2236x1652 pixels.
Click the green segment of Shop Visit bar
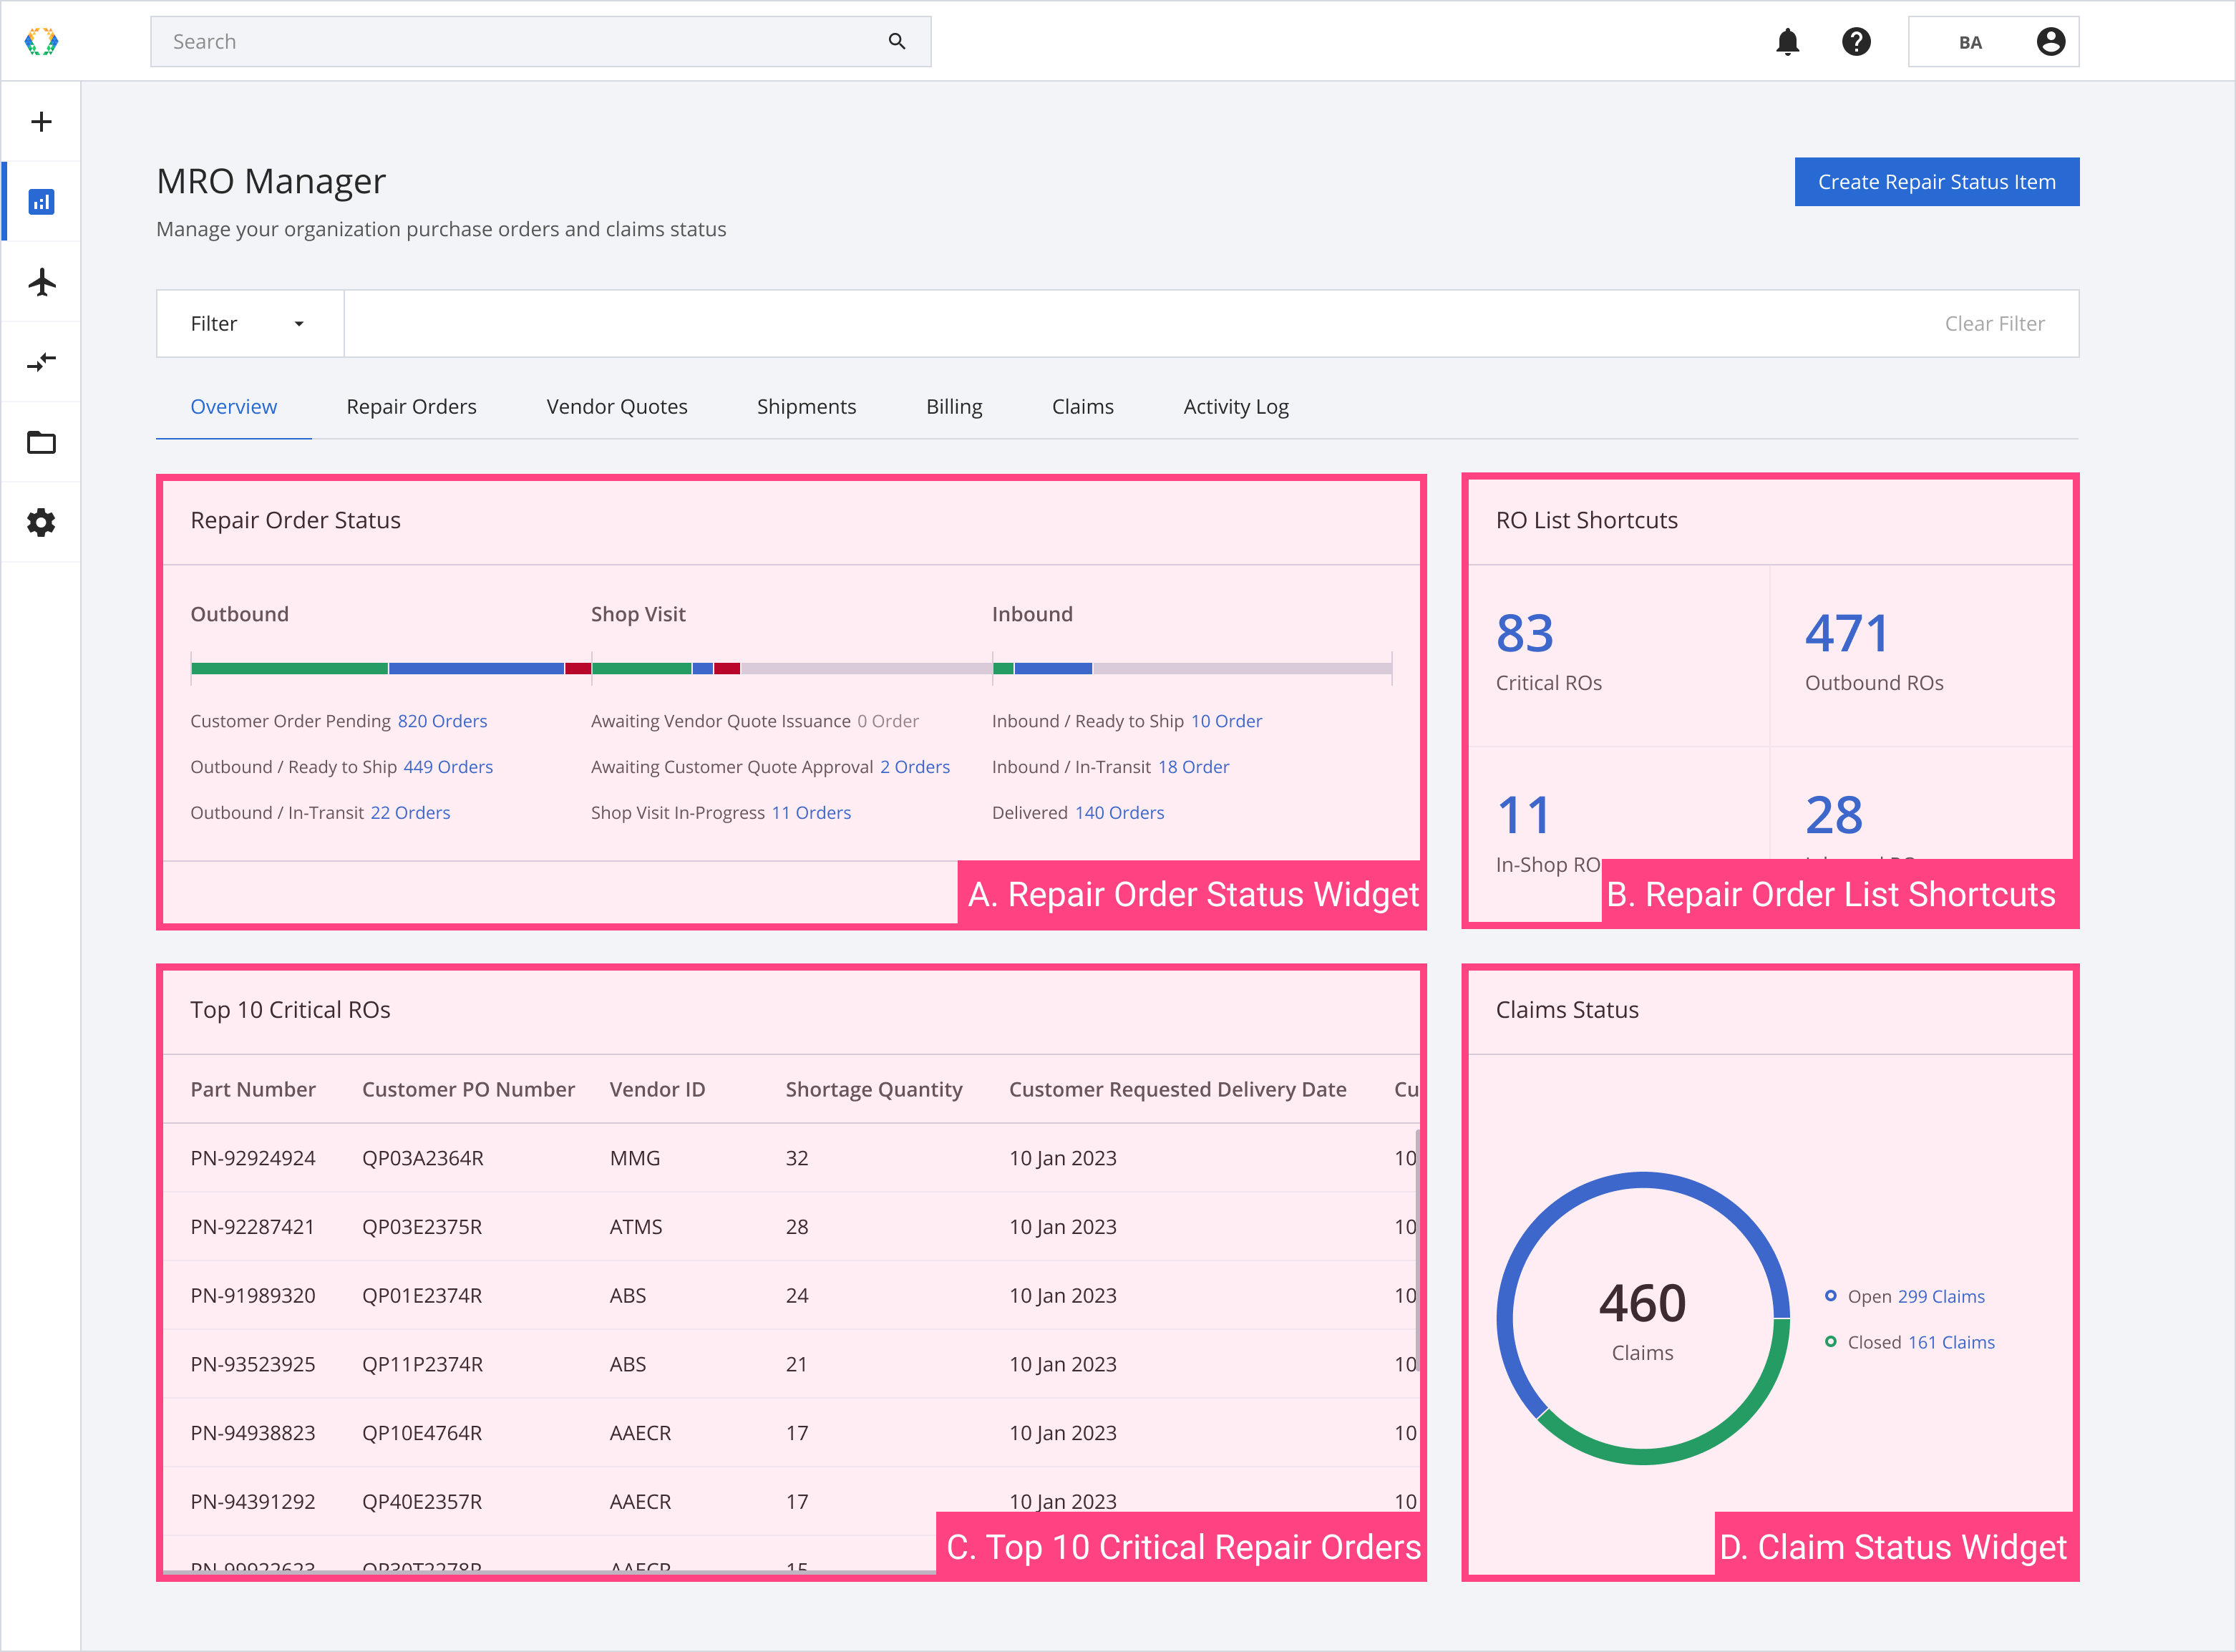641,668
